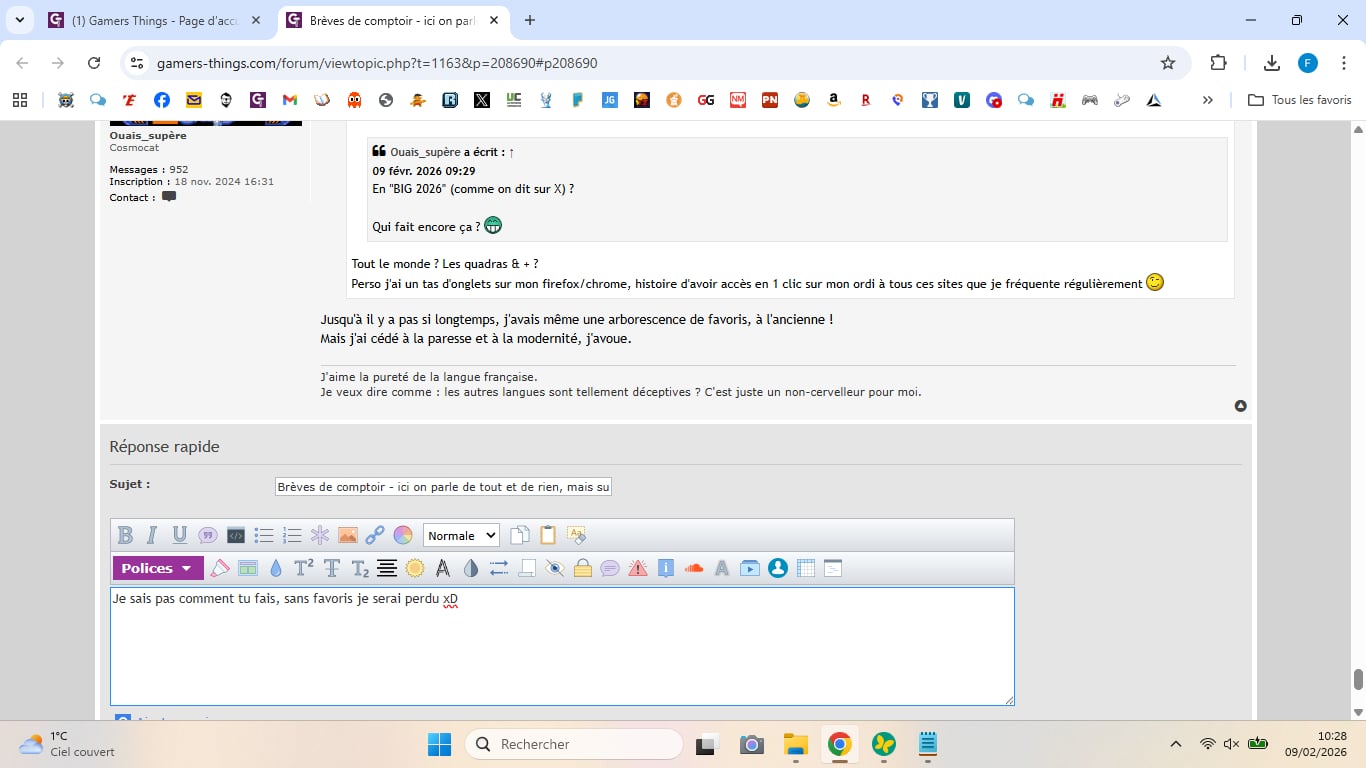Click the padlock icon in editor toolbar

pyautogui.click(x=583, y=568)
